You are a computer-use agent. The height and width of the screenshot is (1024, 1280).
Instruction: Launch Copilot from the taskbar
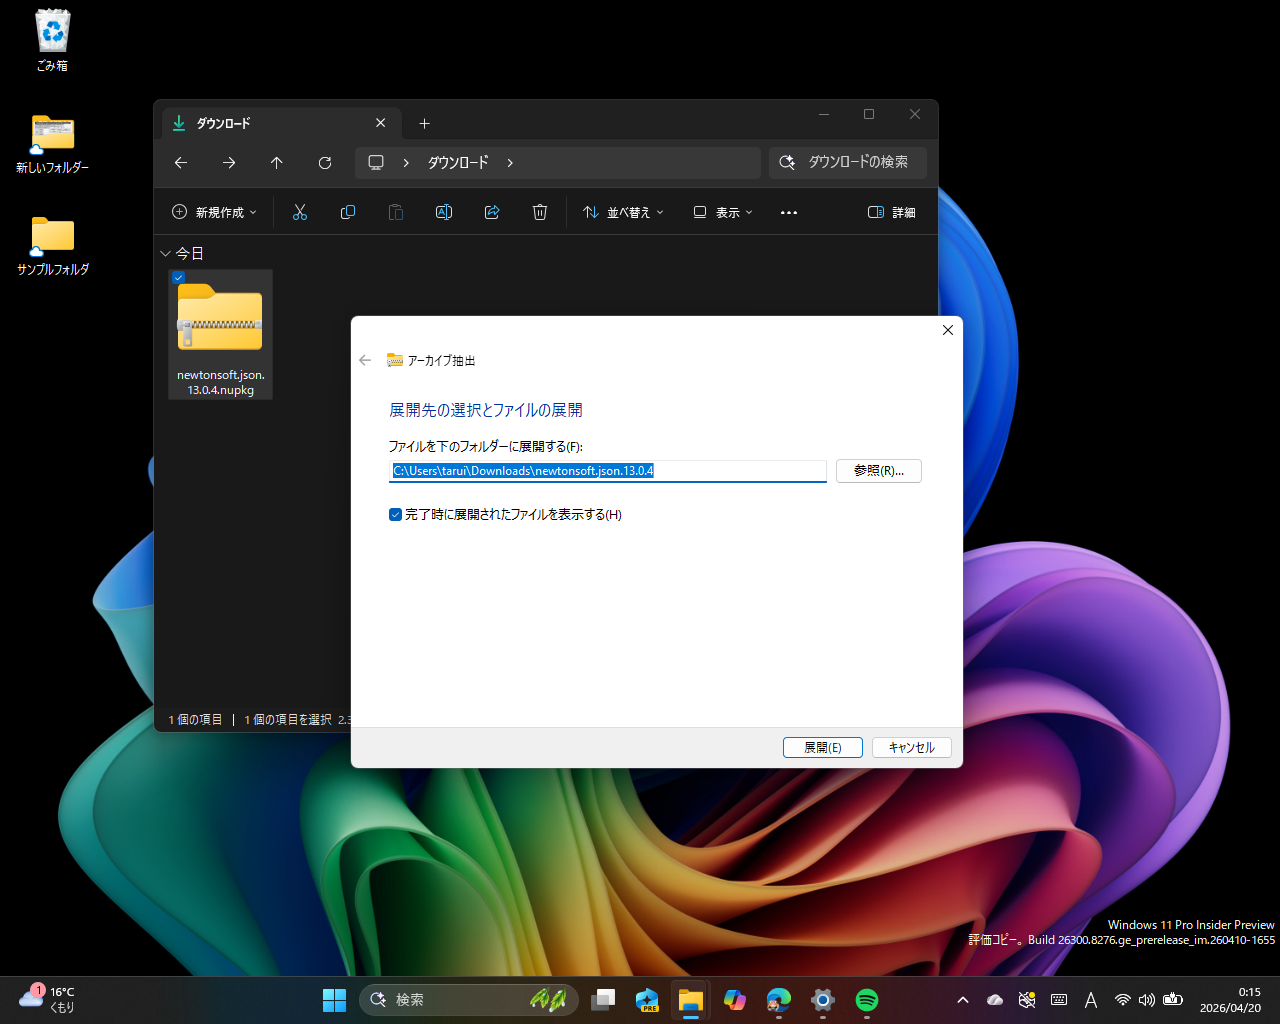tap(735, 1000)
